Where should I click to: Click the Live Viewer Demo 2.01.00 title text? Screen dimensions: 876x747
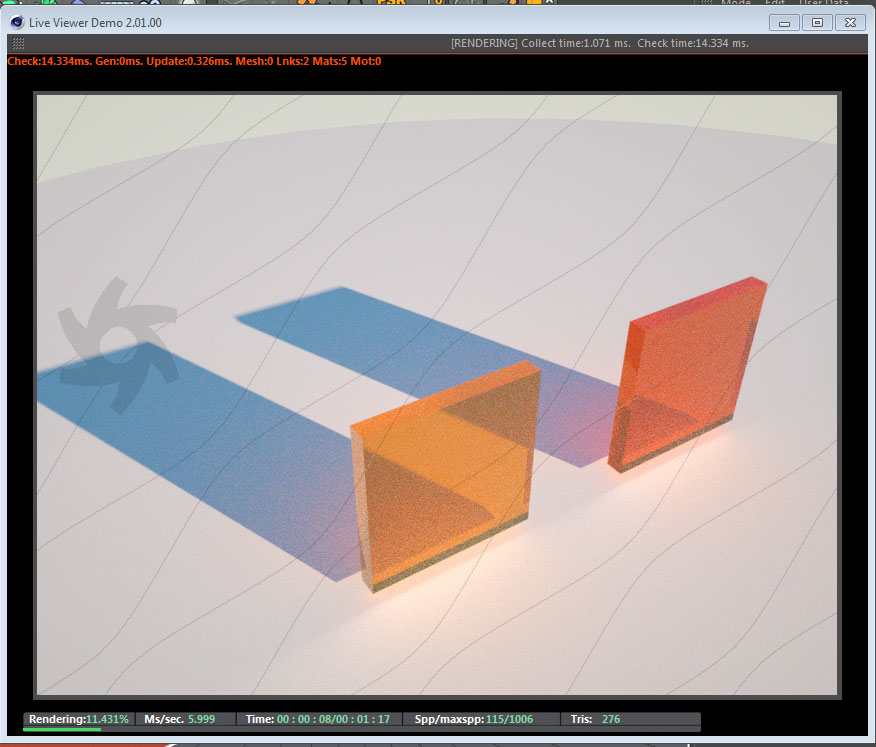(x=95, y=23)
